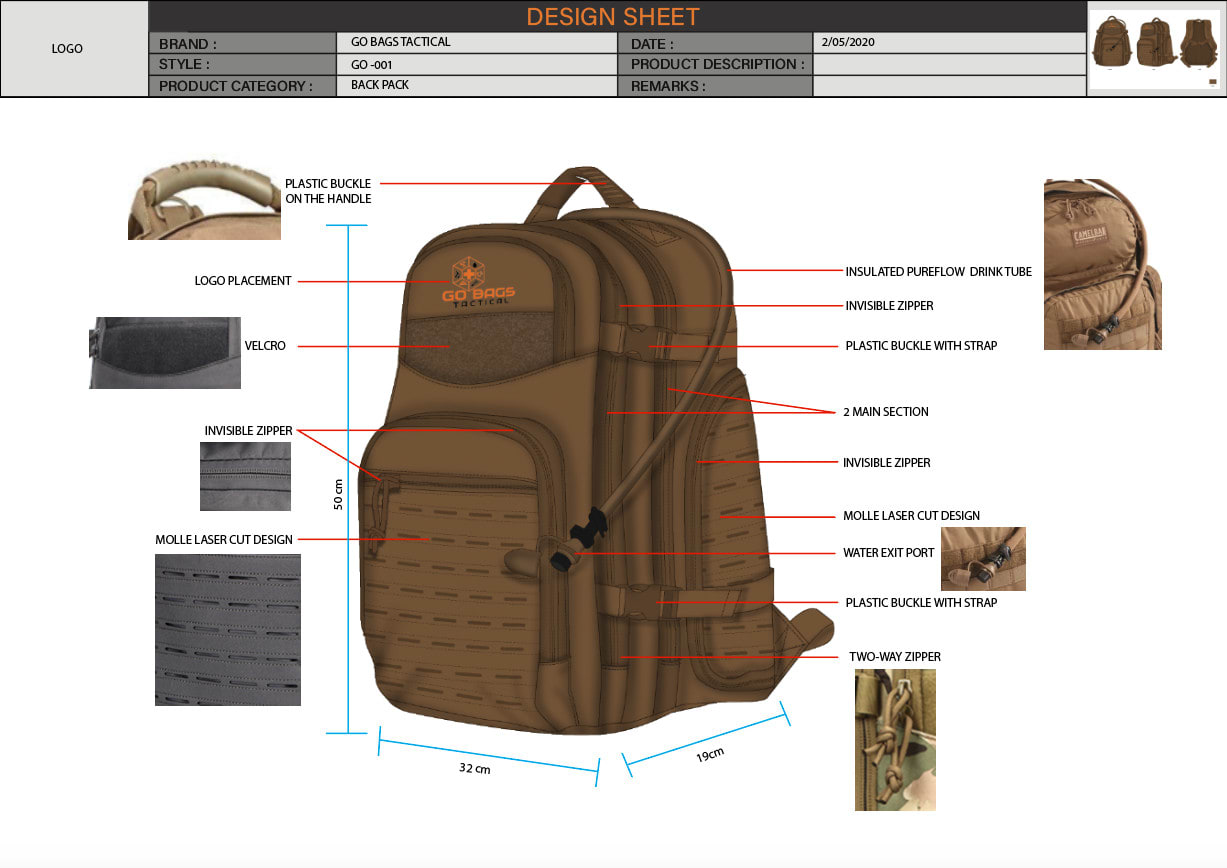Screen dimensions: 1227x868
Task: Open the three-view backpack thumbnail in header
Action: click(x=1155, y=48)
